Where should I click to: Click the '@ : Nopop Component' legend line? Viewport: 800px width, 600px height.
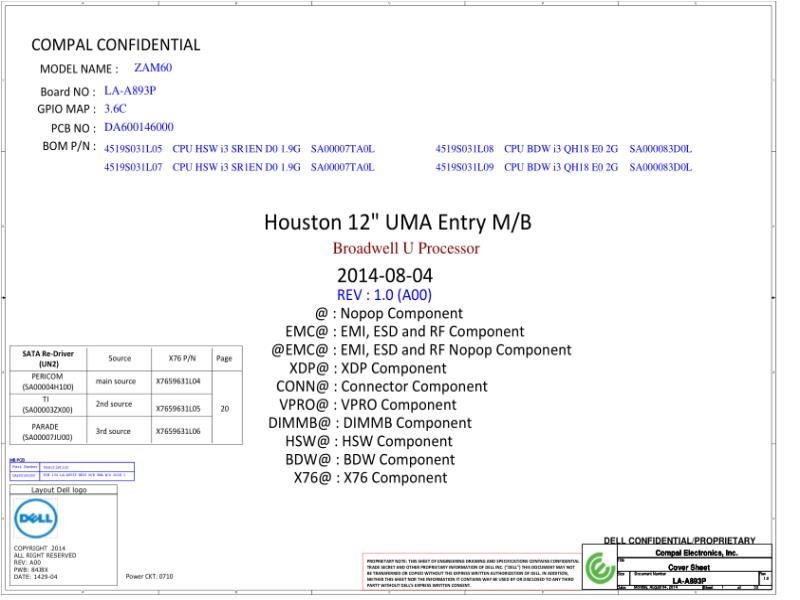[389, 313]
